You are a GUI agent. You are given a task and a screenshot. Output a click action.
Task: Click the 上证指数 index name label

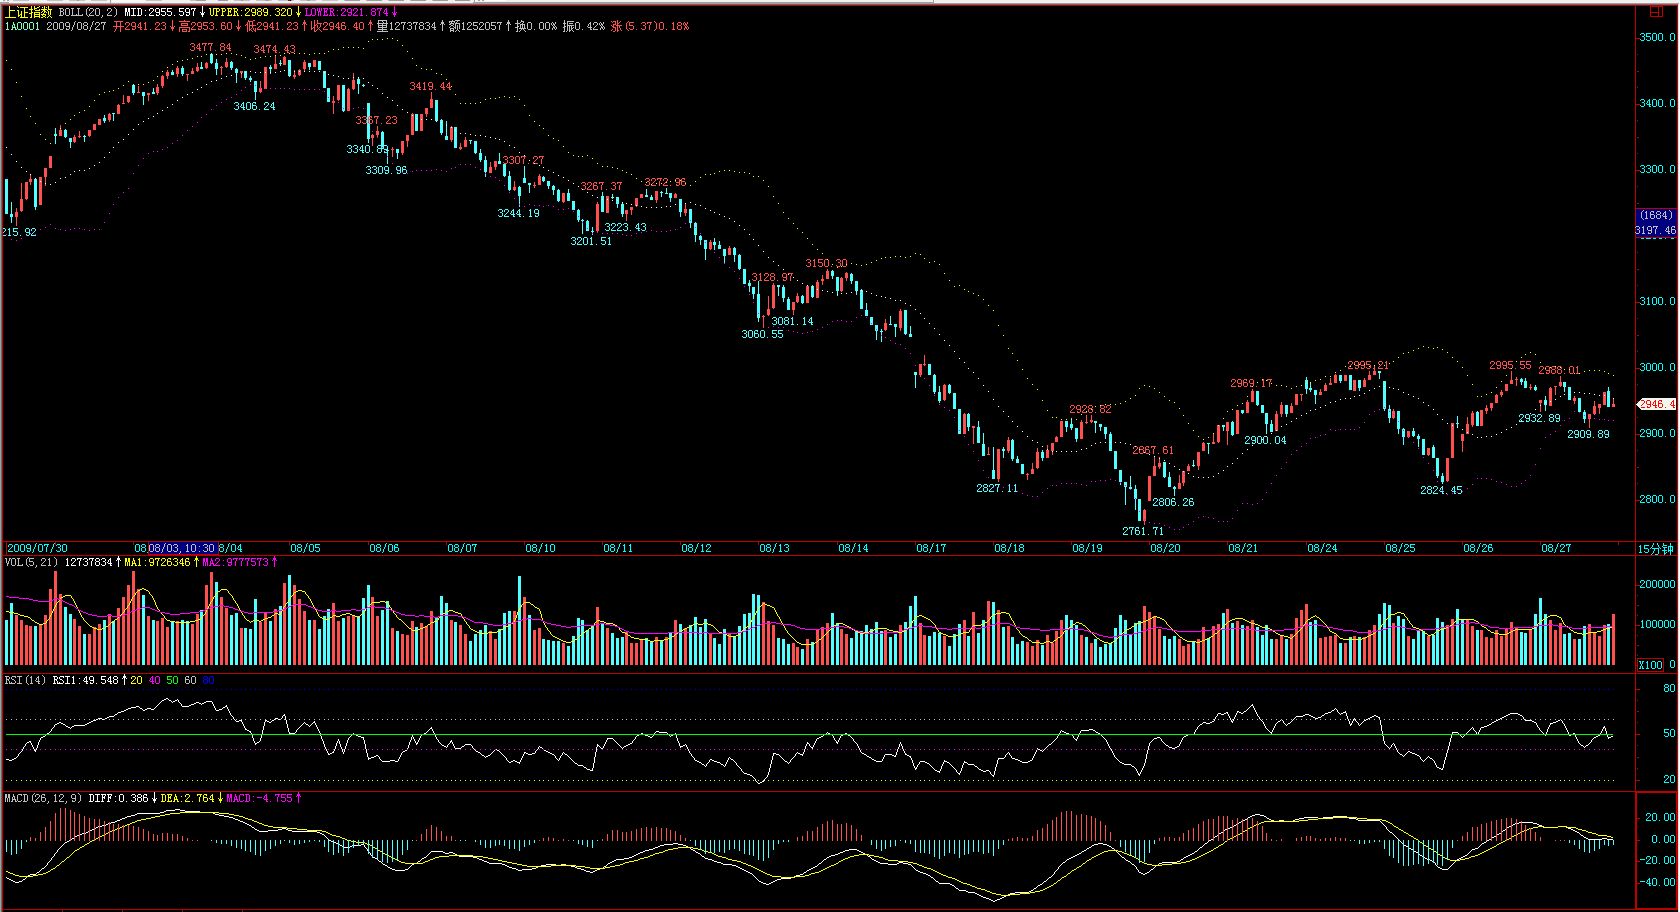[x=29, y=12]
